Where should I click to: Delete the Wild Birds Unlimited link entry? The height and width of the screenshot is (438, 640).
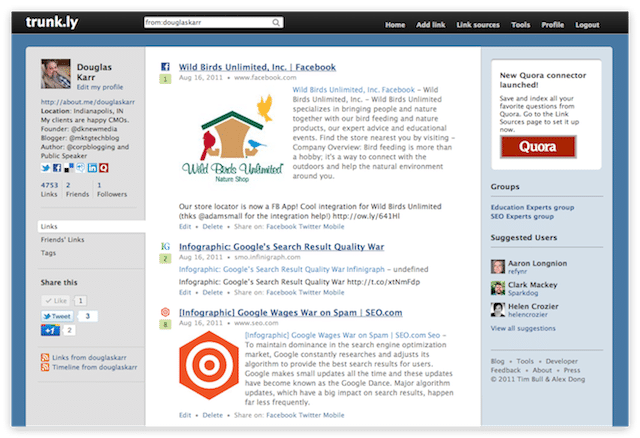[x=213, y=227]
